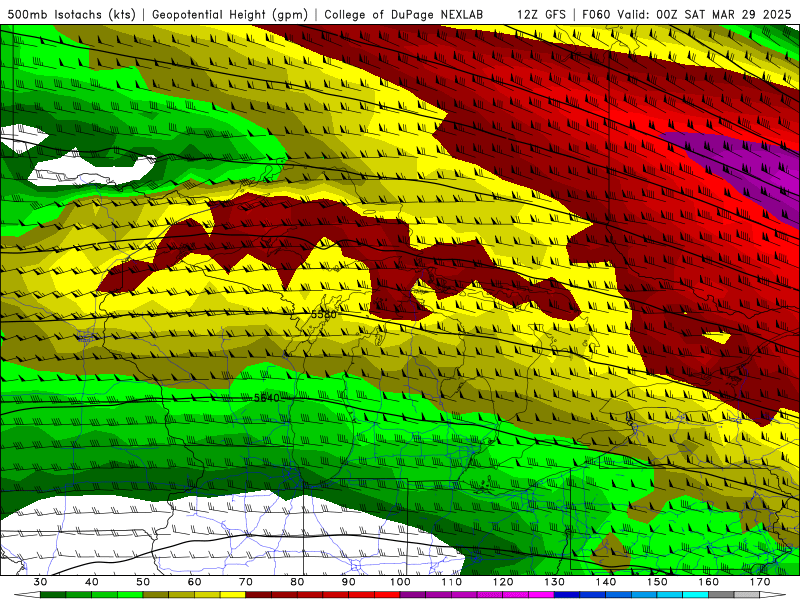Click the 130 kt color scale label
Screen dimensions: 800x600
click(x=555, y=582)
